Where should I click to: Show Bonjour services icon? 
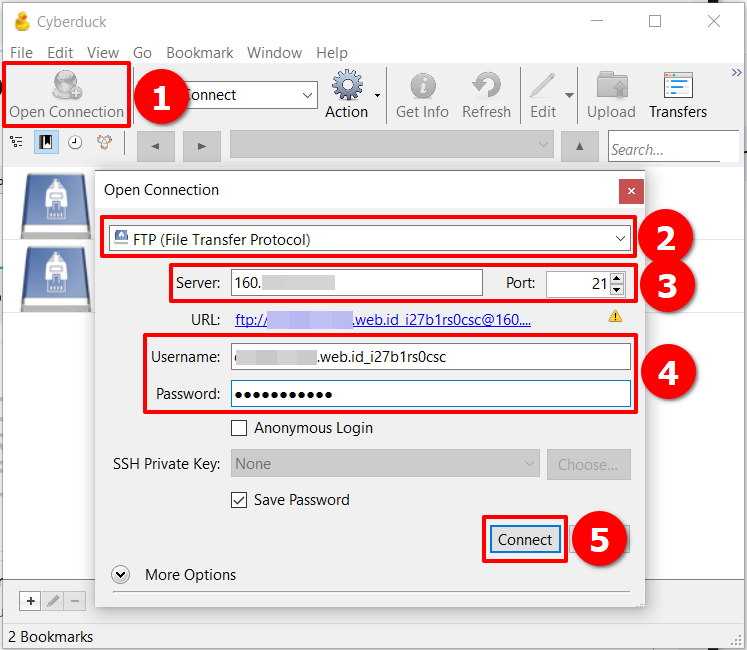[x=104, y=142]
